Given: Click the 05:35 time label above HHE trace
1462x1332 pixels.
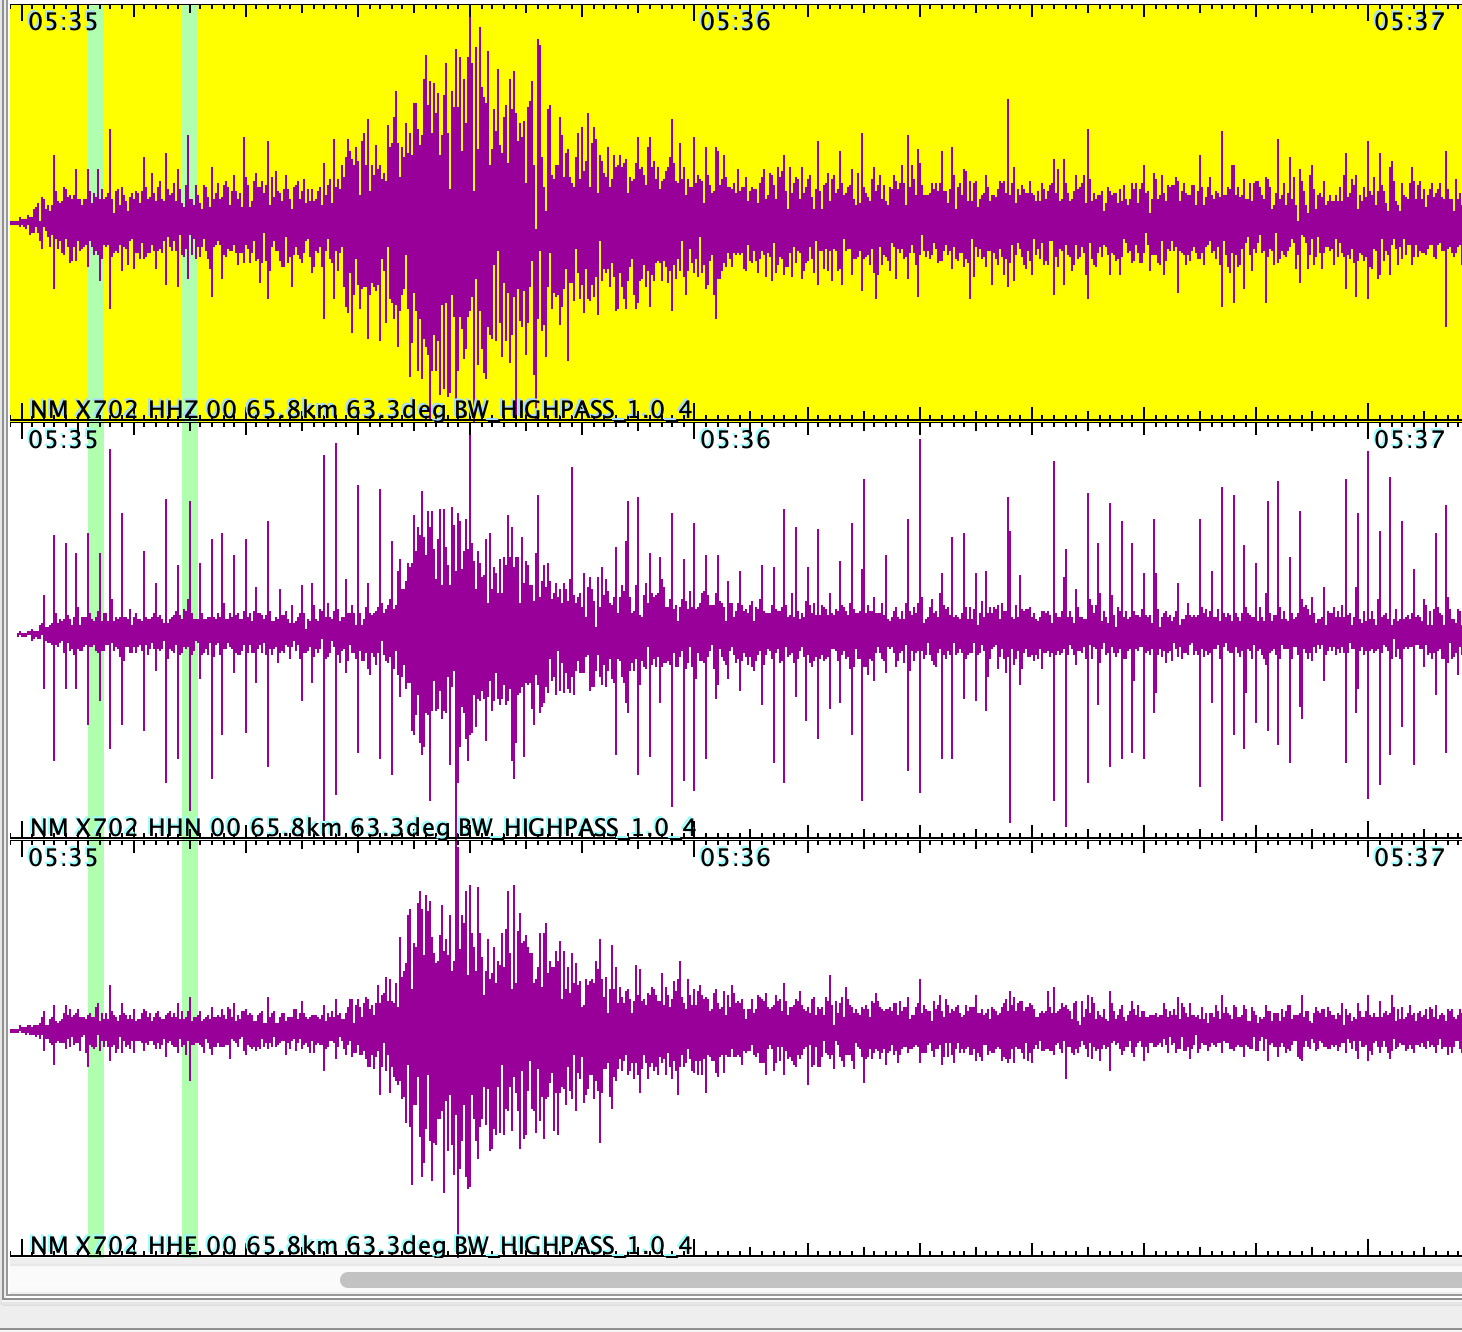Looking at the screenshot, I should coord(63,857).
